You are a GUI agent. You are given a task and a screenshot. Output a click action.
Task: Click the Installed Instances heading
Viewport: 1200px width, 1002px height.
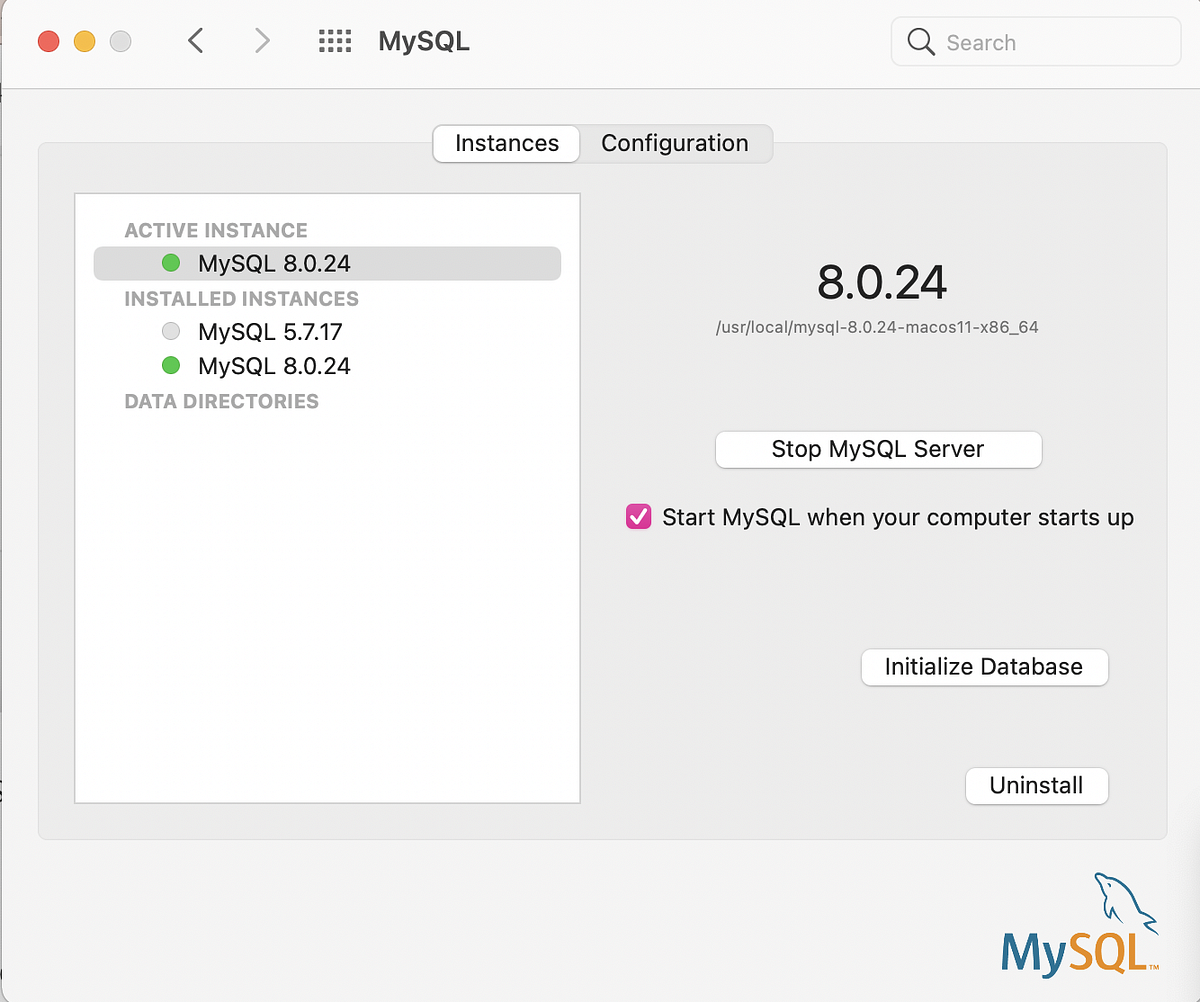click(240, 298)
